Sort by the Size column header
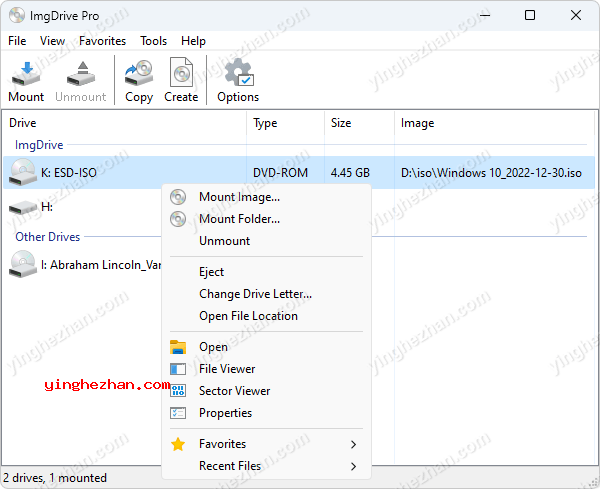 [x=359, y=123]
